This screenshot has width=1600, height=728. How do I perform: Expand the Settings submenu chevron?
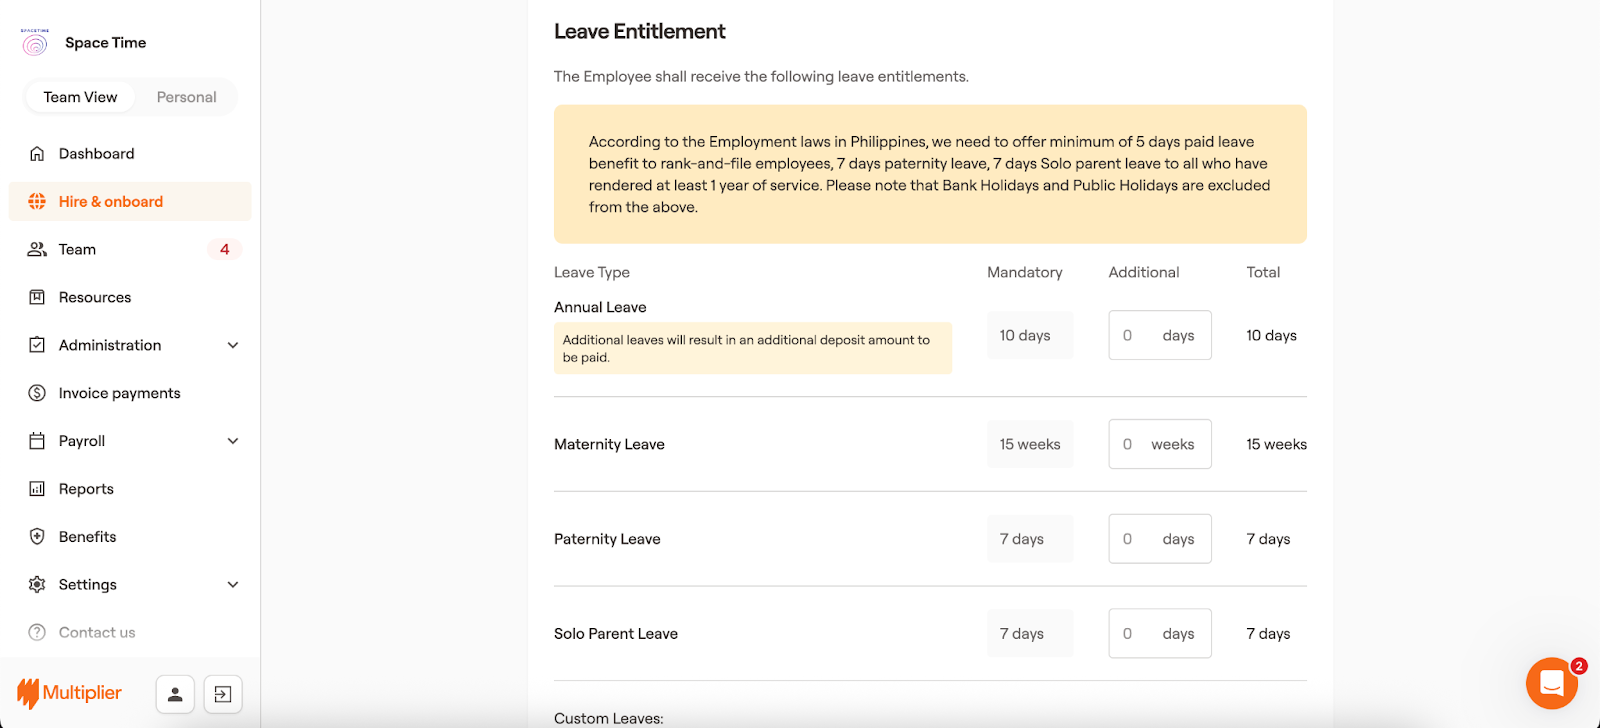point(233,585)
